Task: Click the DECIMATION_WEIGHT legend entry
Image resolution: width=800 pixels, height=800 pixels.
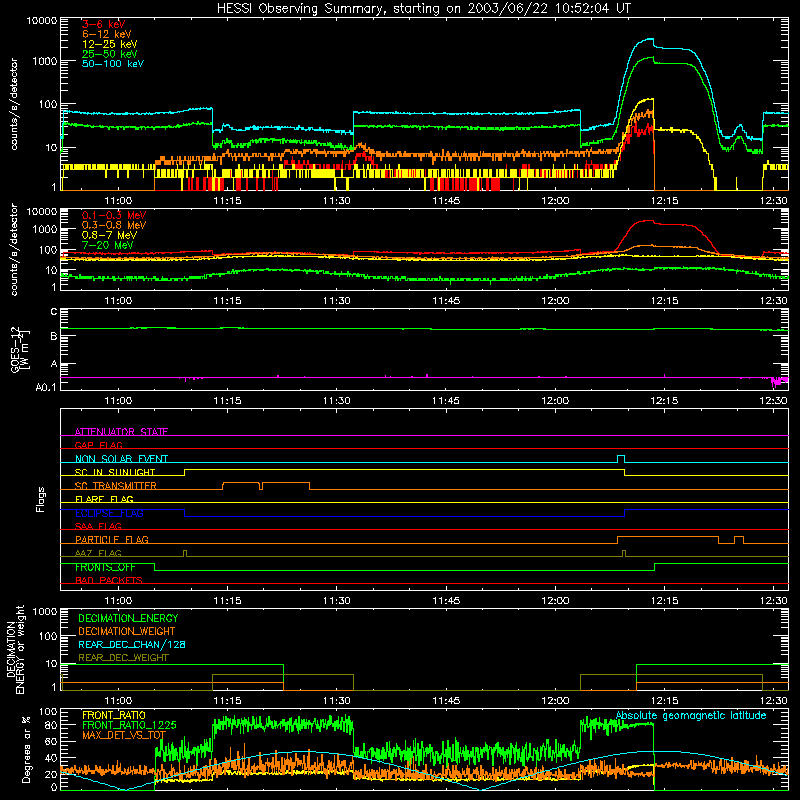Action: [127, 631]
